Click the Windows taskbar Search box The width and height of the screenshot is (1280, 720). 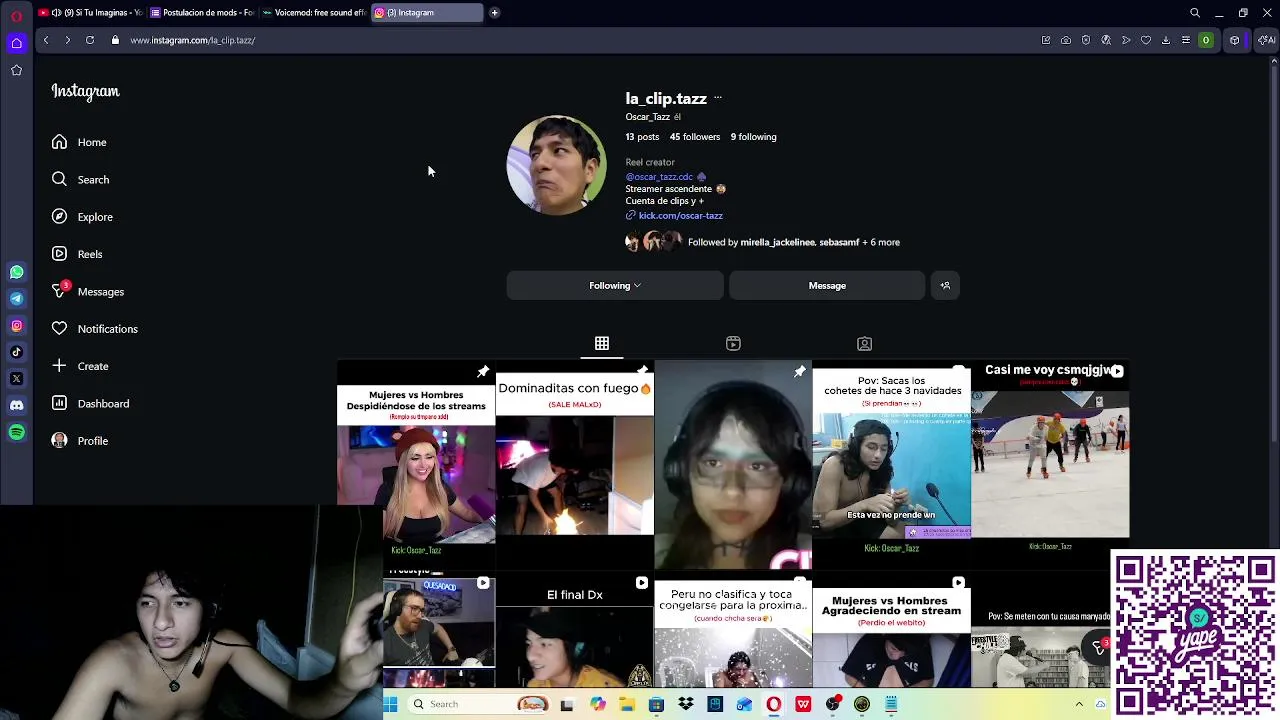tap(480, 704)
